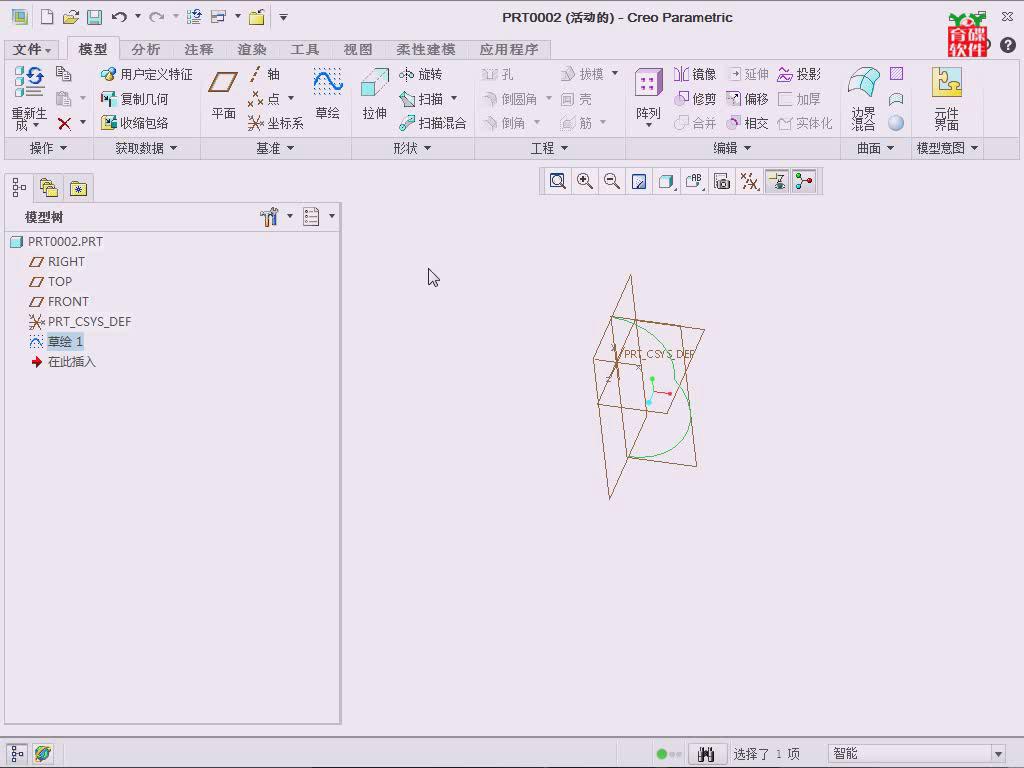Expand the Get Data (获取数据) group
Image resolution: width=1024 pixels, height=768 pixels.
click(146, 148)
